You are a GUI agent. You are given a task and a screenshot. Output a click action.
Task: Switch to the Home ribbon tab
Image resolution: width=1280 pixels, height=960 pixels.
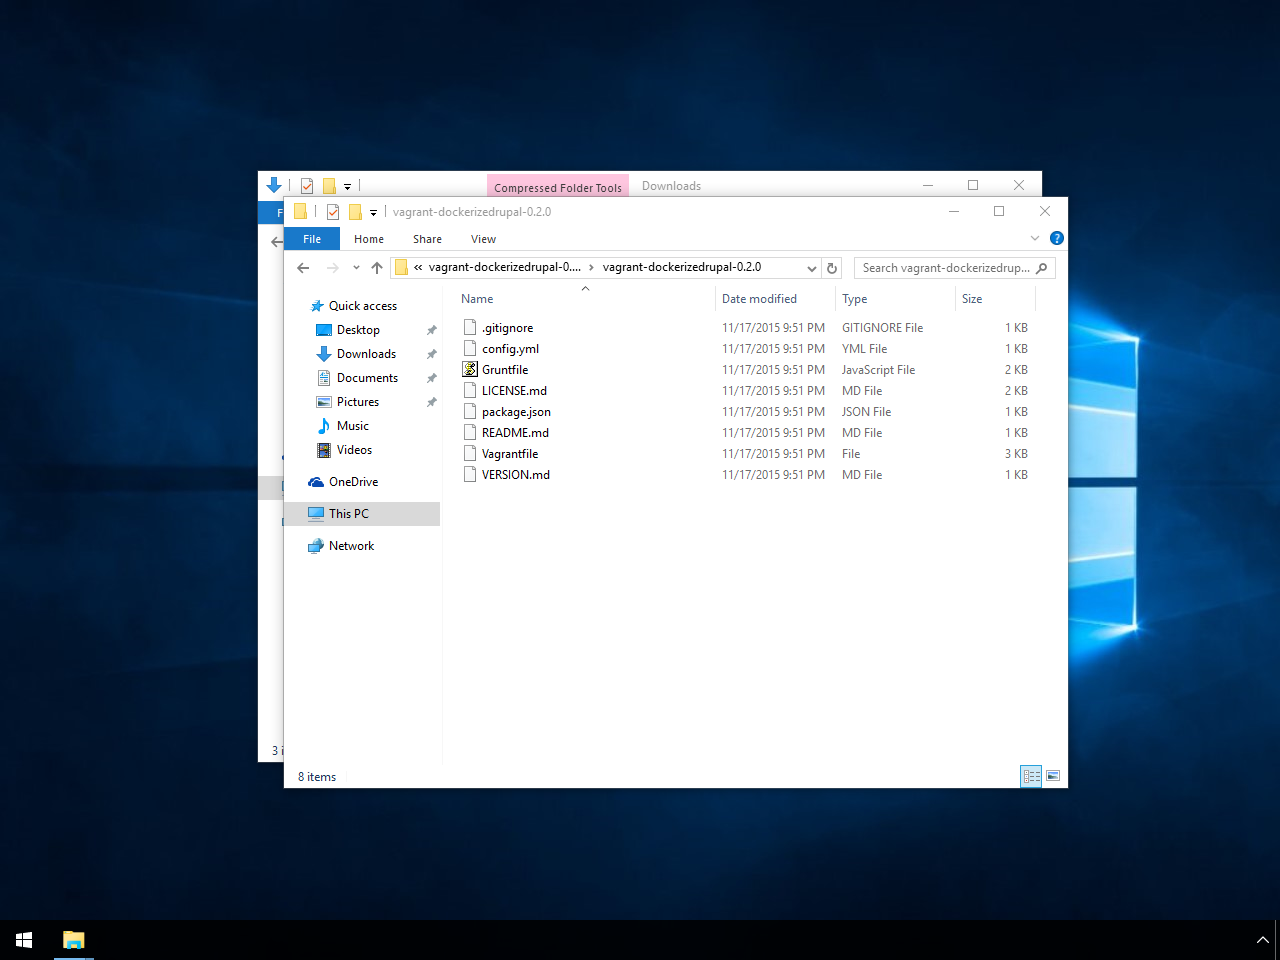pos(369,239)
